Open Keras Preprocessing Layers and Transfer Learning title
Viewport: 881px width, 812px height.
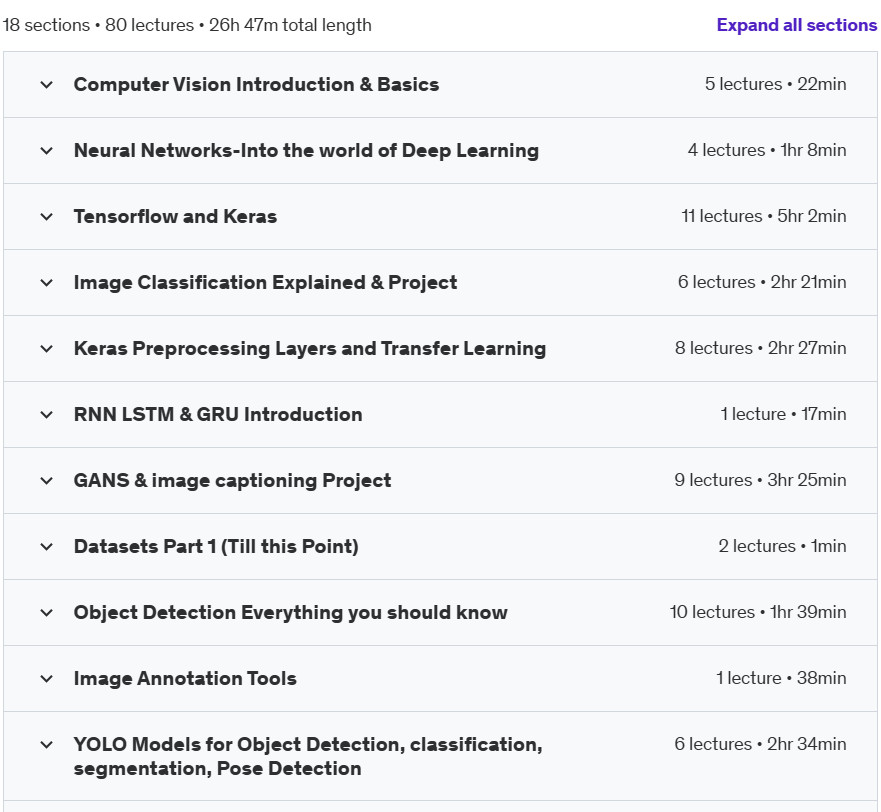pyautogui.click(x=310, y=348)
